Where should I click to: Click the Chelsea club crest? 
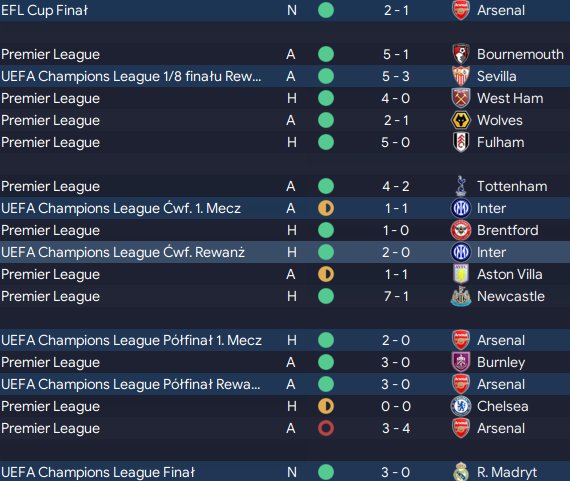(461, 406)
